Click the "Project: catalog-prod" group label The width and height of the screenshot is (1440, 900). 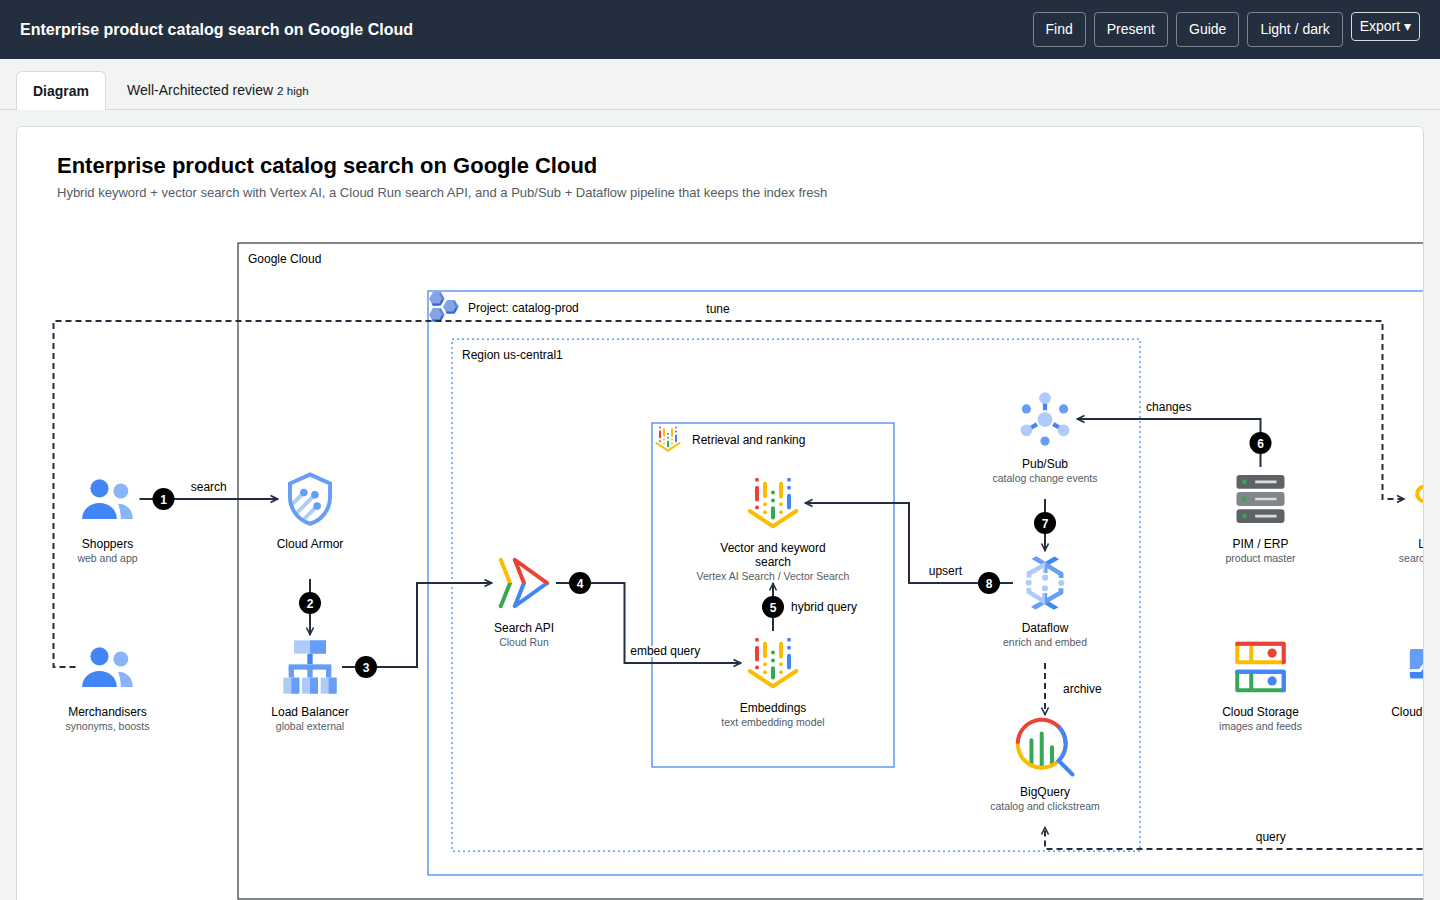[x=523, y=308]
